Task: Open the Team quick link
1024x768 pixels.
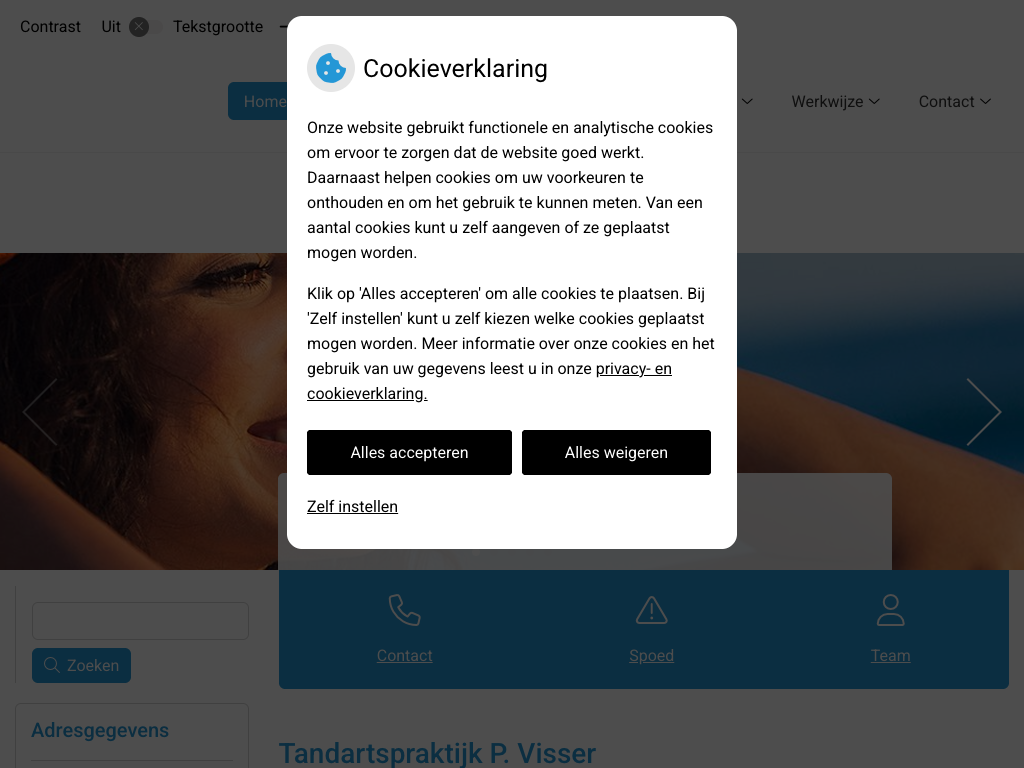Action: [x=890, y=655]
